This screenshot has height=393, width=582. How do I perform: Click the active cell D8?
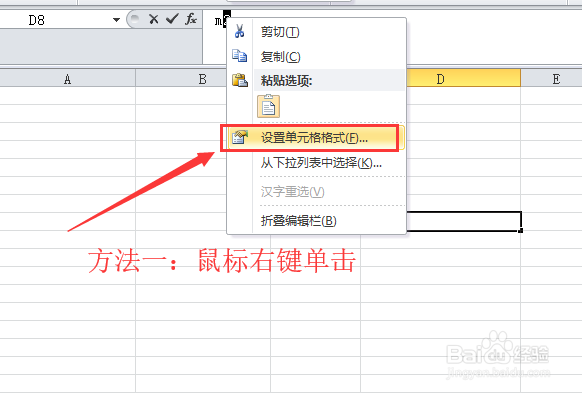464,222
